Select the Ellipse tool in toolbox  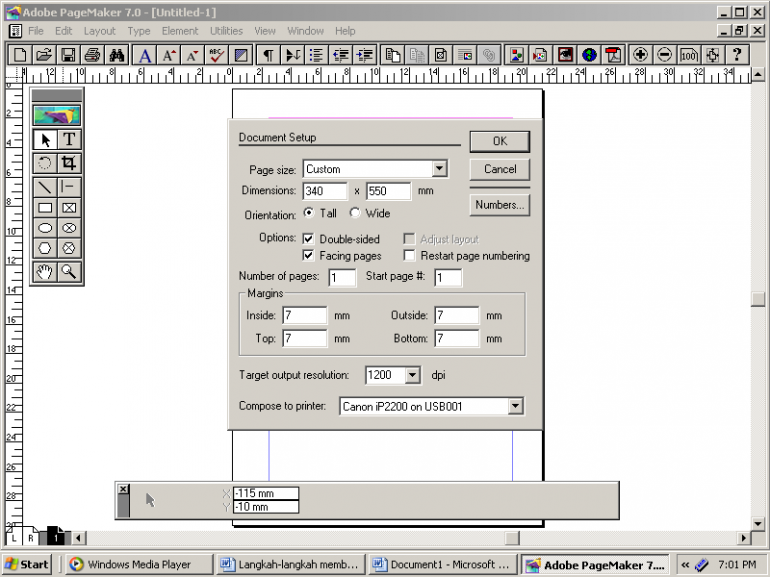click(x=45, y=228)
